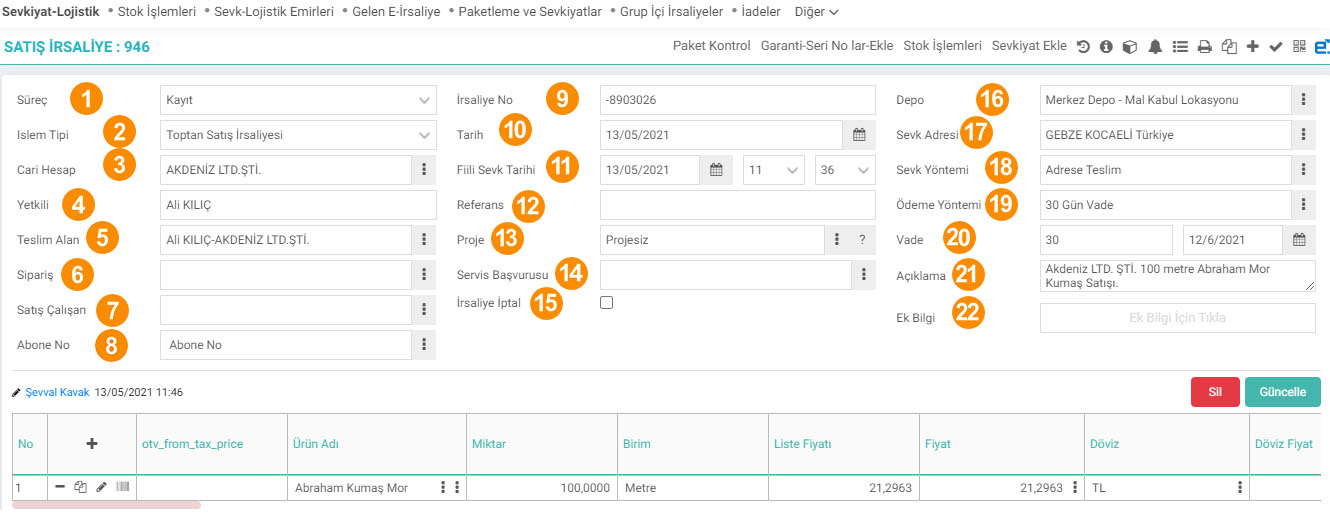Open the minute dropdown showing 36
The image size is (1330, 532).
(x=845, y=169)
